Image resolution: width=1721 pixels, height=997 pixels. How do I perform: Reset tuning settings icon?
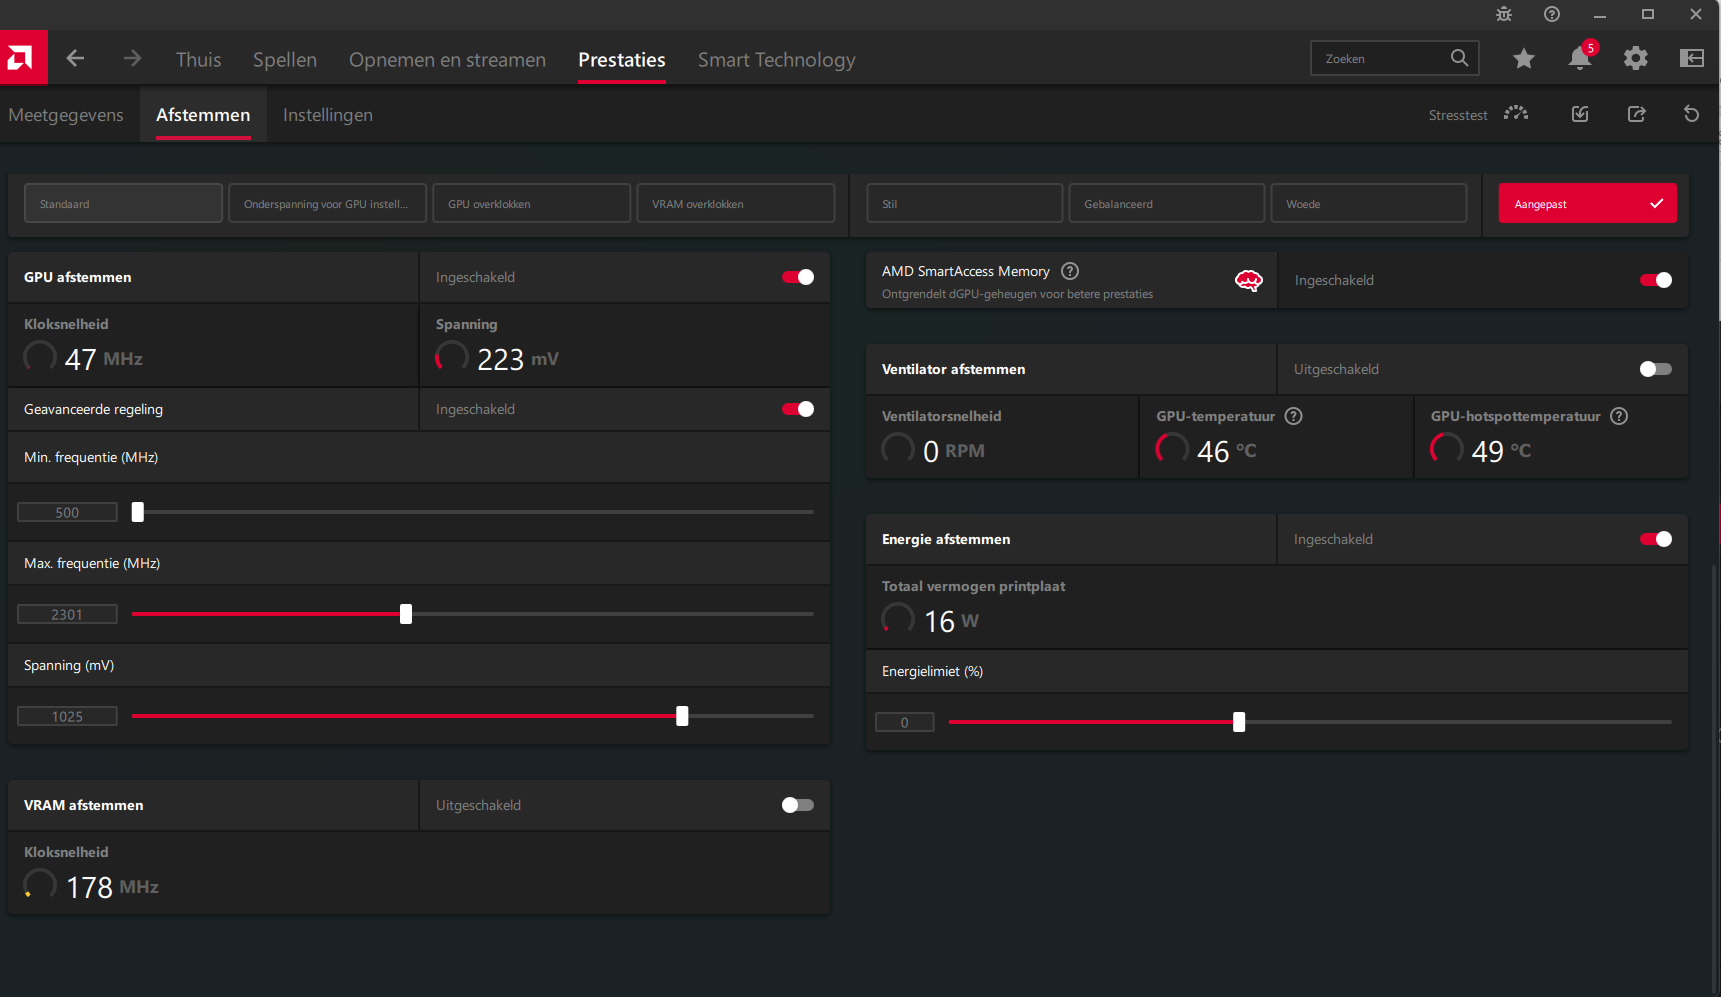1692,114
